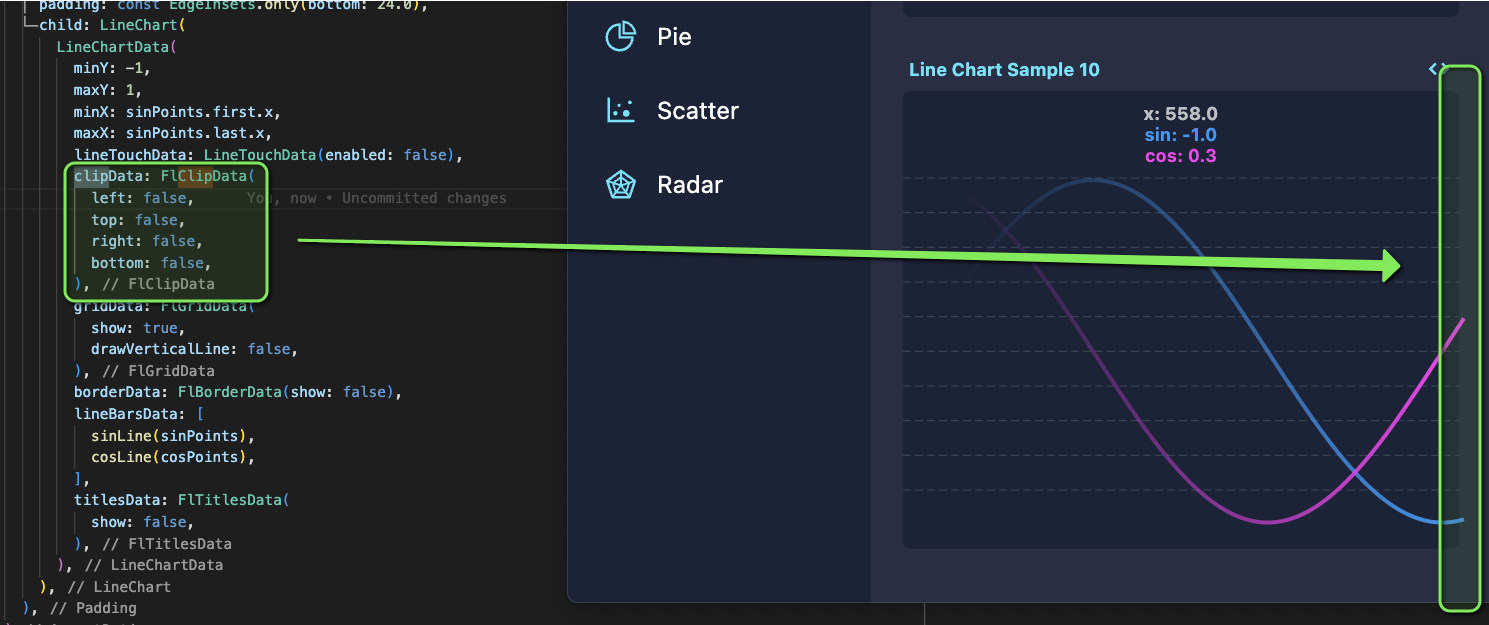Select the Radar entry in the chart menu
The width and height of the screenshot is (1489, 625).
coord(689,184)
